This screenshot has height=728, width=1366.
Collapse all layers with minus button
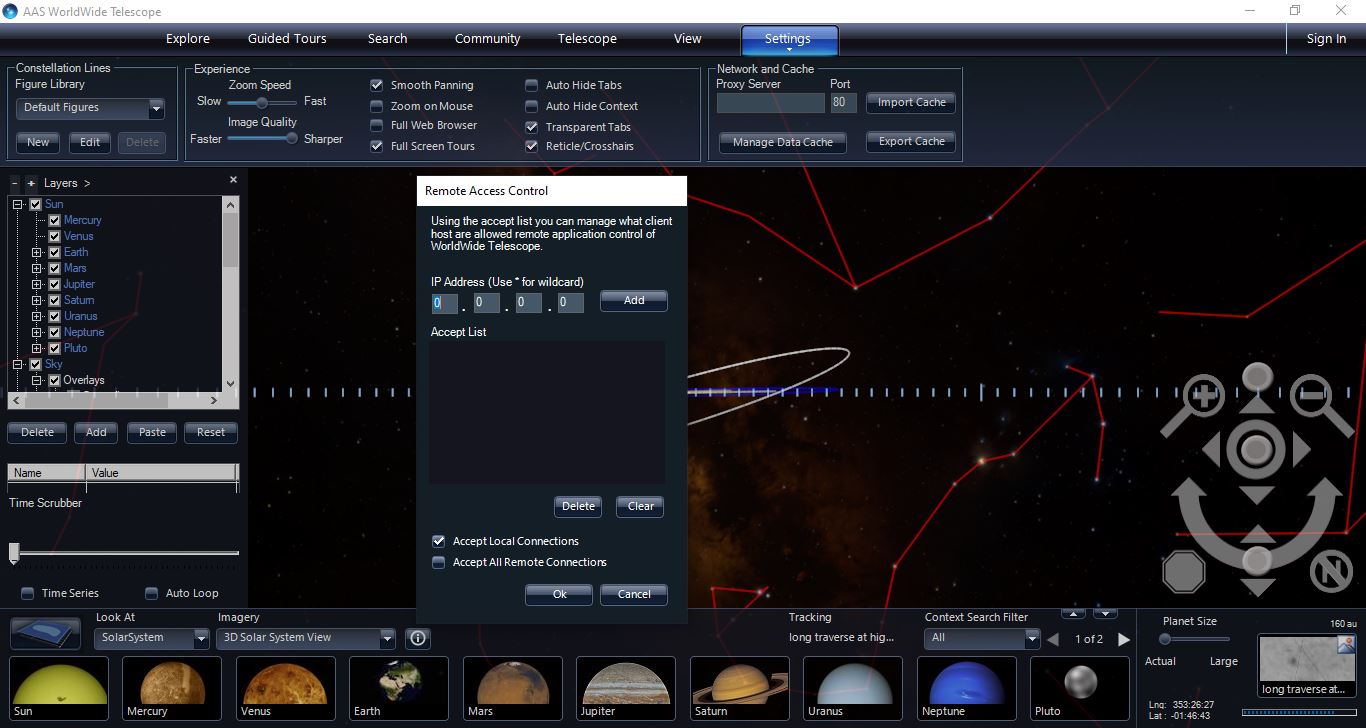tap(15, 183)
